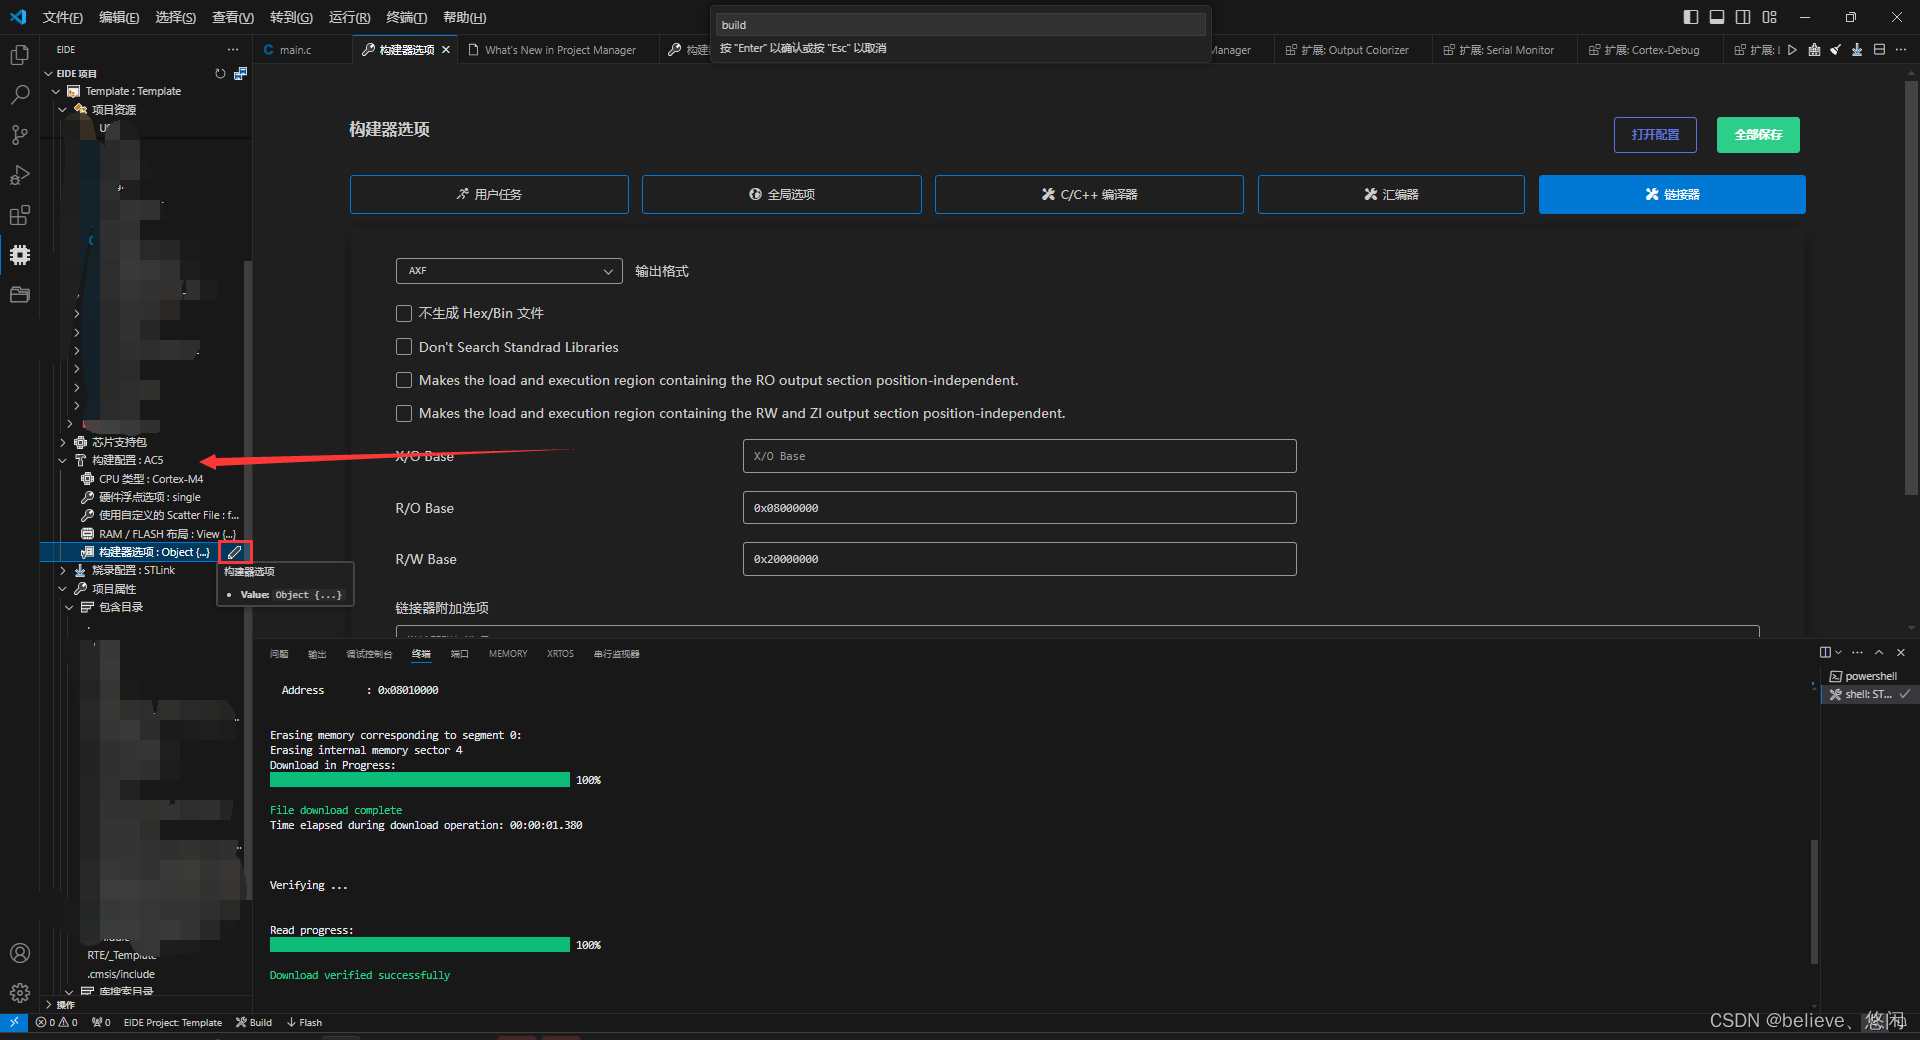The width and height of the screenshot is (1920, 1040).
Task: Click the Flash icon in status bar
Action: pyautogui.click(x=304, y=1022)
